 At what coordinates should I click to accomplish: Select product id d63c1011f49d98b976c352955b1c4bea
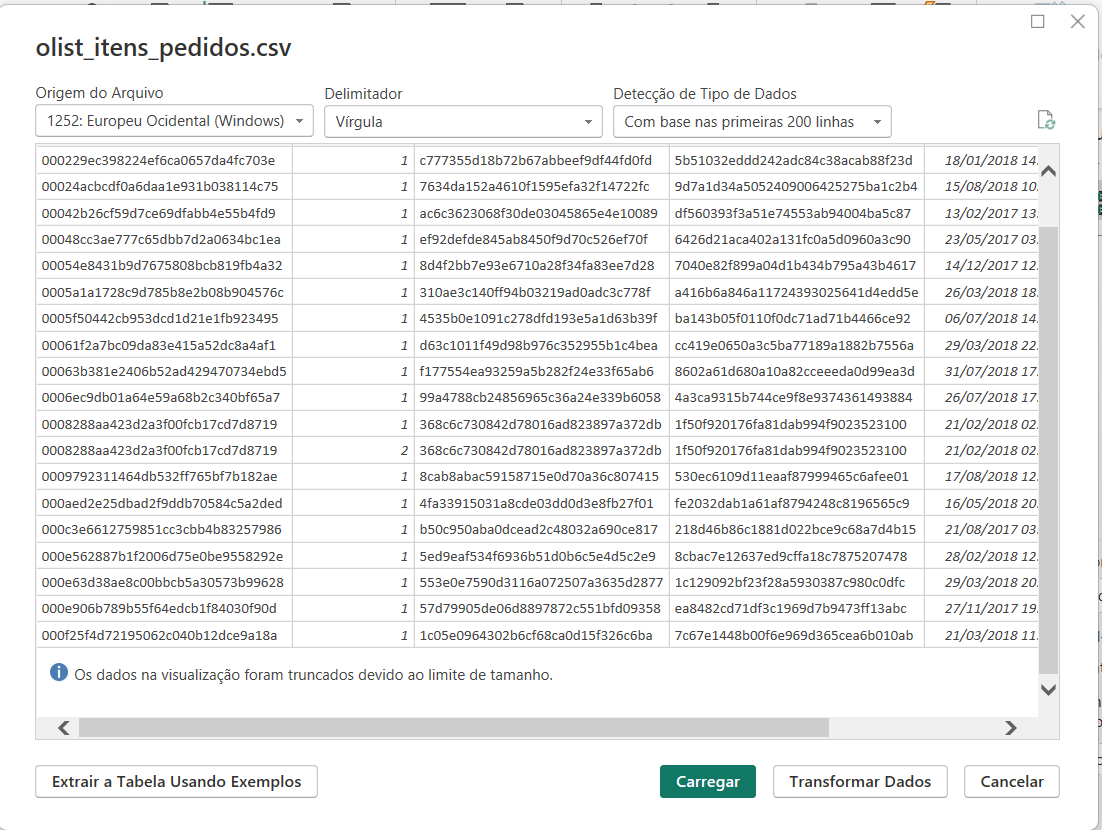pos(541,345)
